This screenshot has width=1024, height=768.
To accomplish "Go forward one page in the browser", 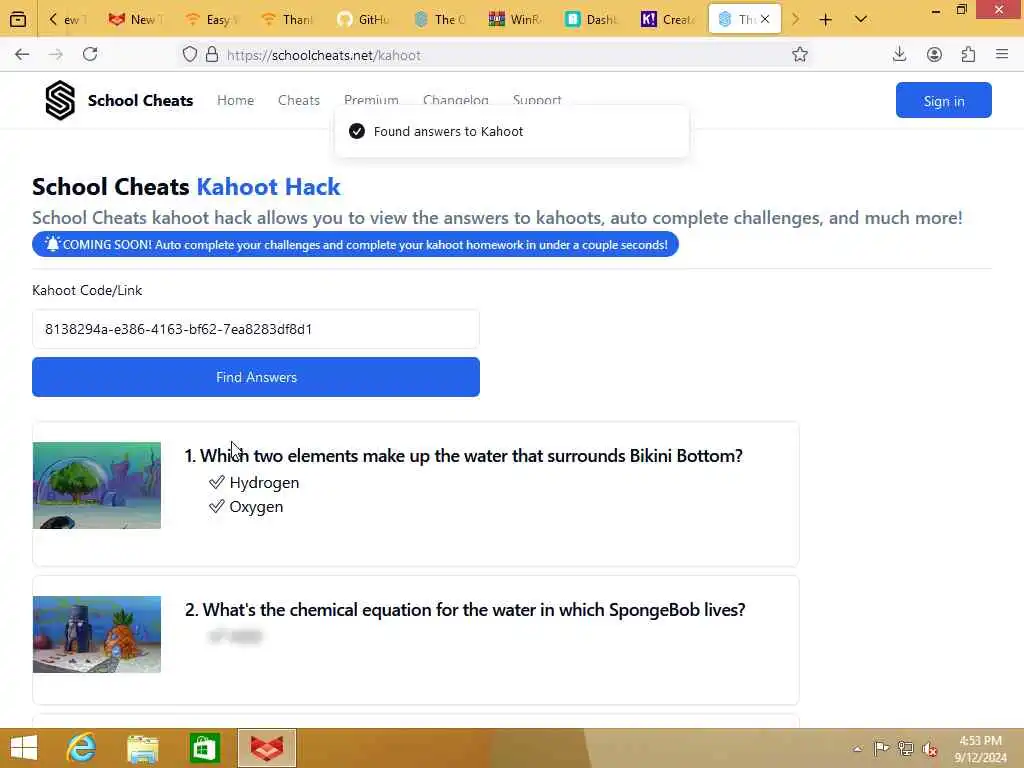I will pos(56,55).
